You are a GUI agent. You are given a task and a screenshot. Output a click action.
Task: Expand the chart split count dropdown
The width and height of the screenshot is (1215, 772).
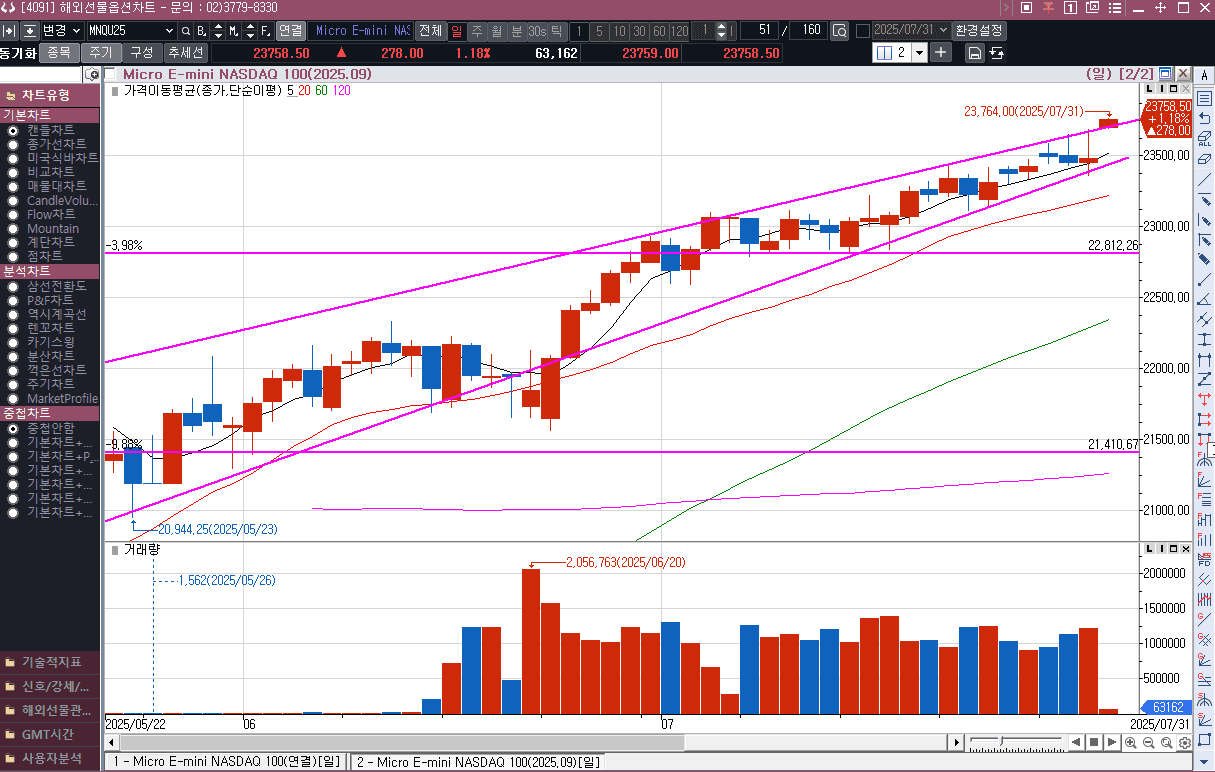click(919, 53)
